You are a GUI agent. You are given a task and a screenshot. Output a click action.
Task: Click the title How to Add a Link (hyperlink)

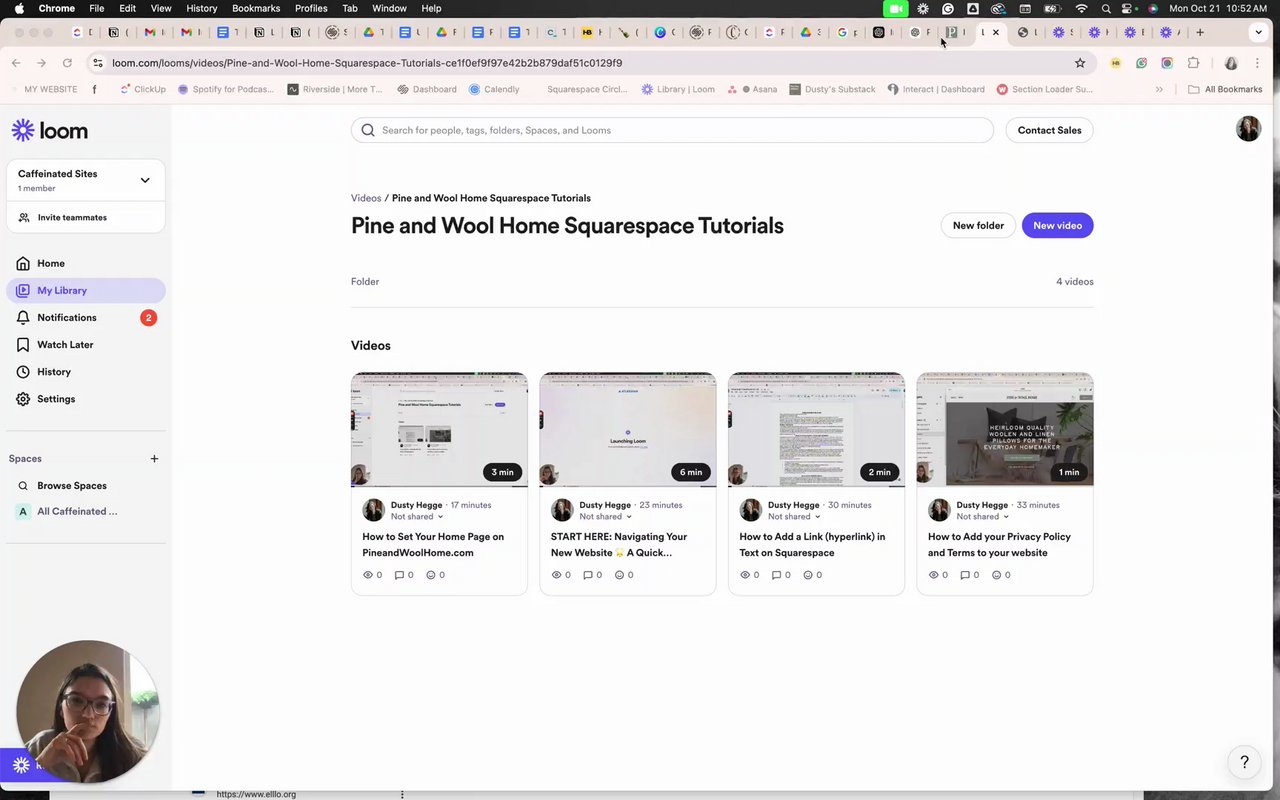[812, 544]
